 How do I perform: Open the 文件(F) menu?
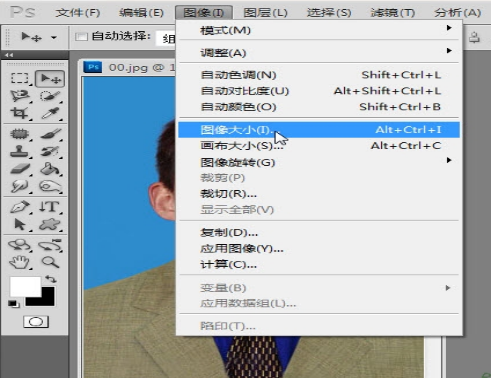tap(77, 13)
